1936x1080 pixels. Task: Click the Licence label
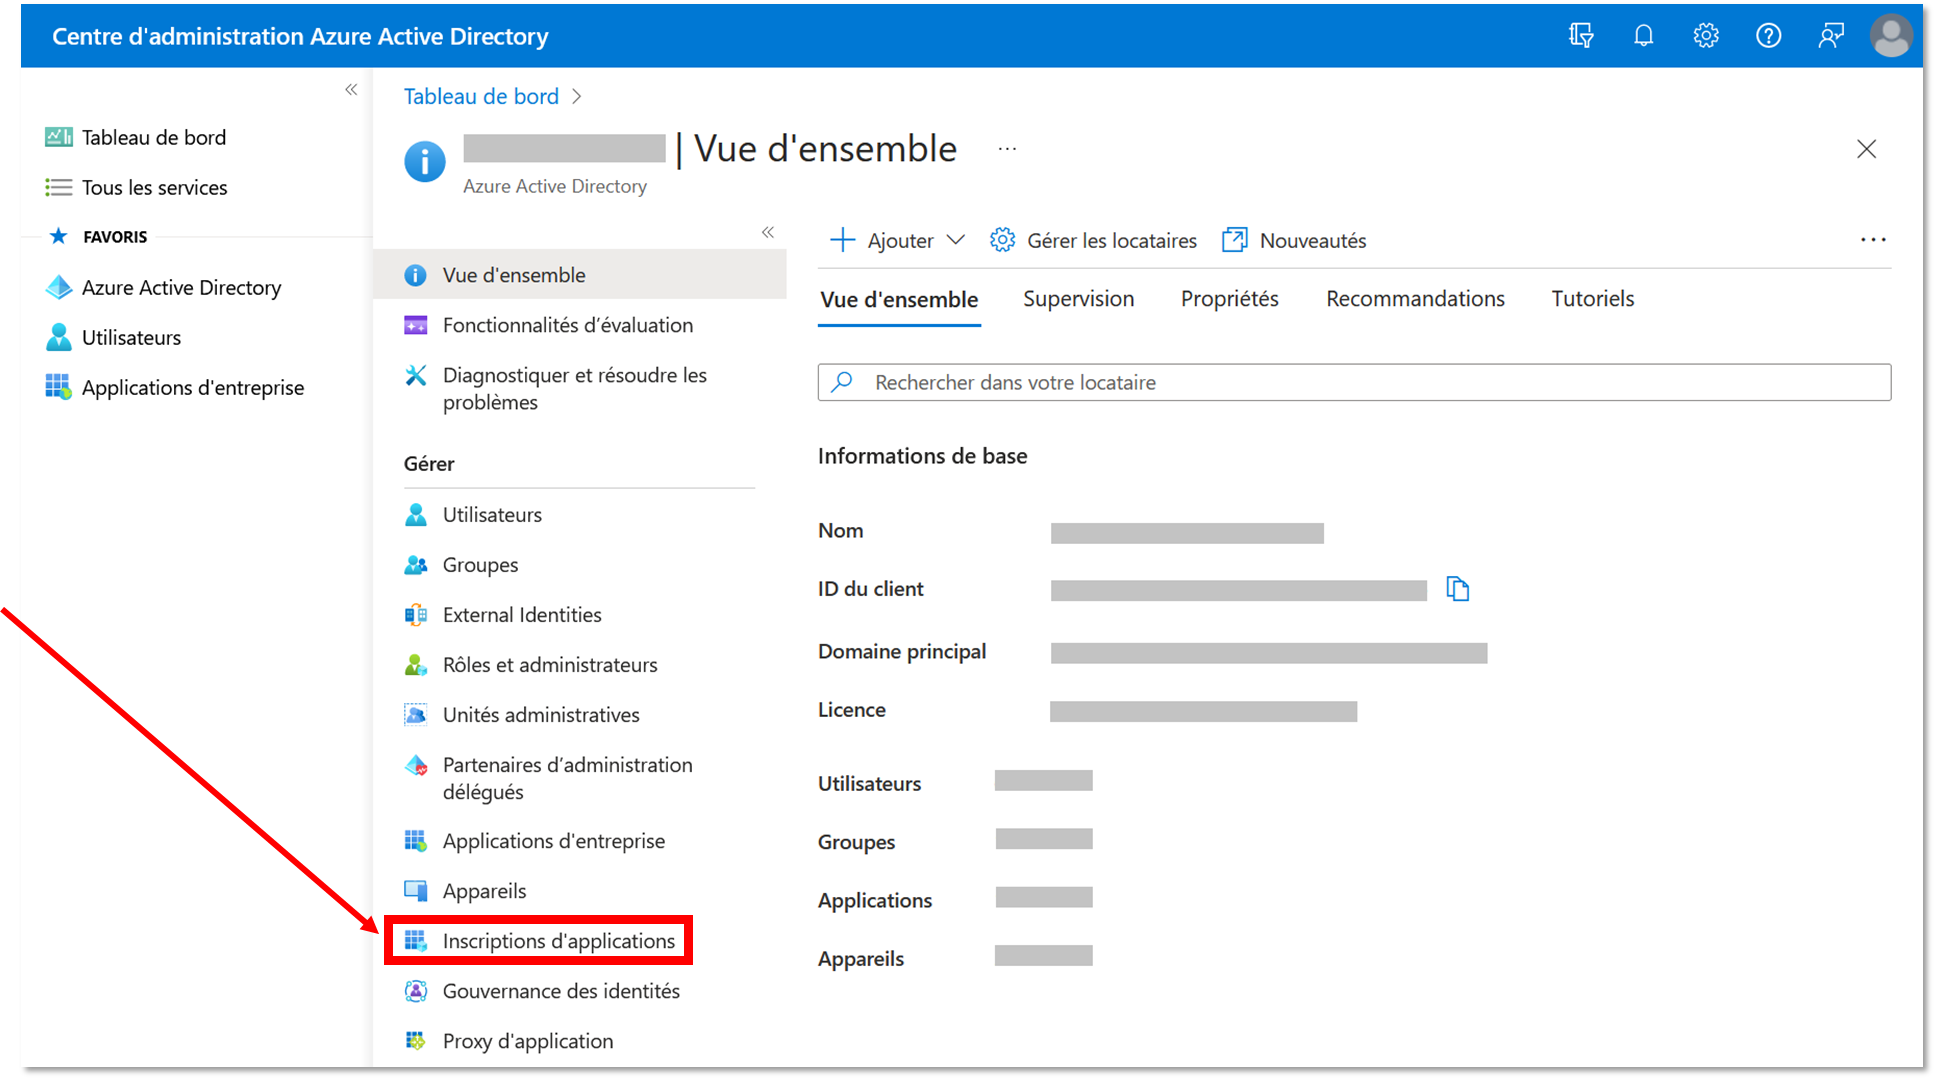(851, 709)
